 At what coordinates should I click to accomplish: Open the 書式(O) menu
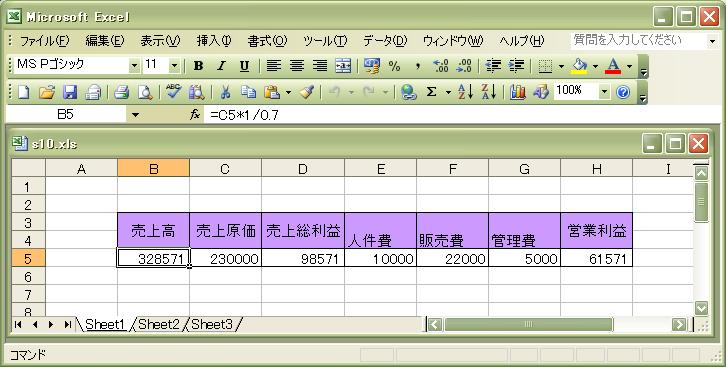[x=267, y=41]
